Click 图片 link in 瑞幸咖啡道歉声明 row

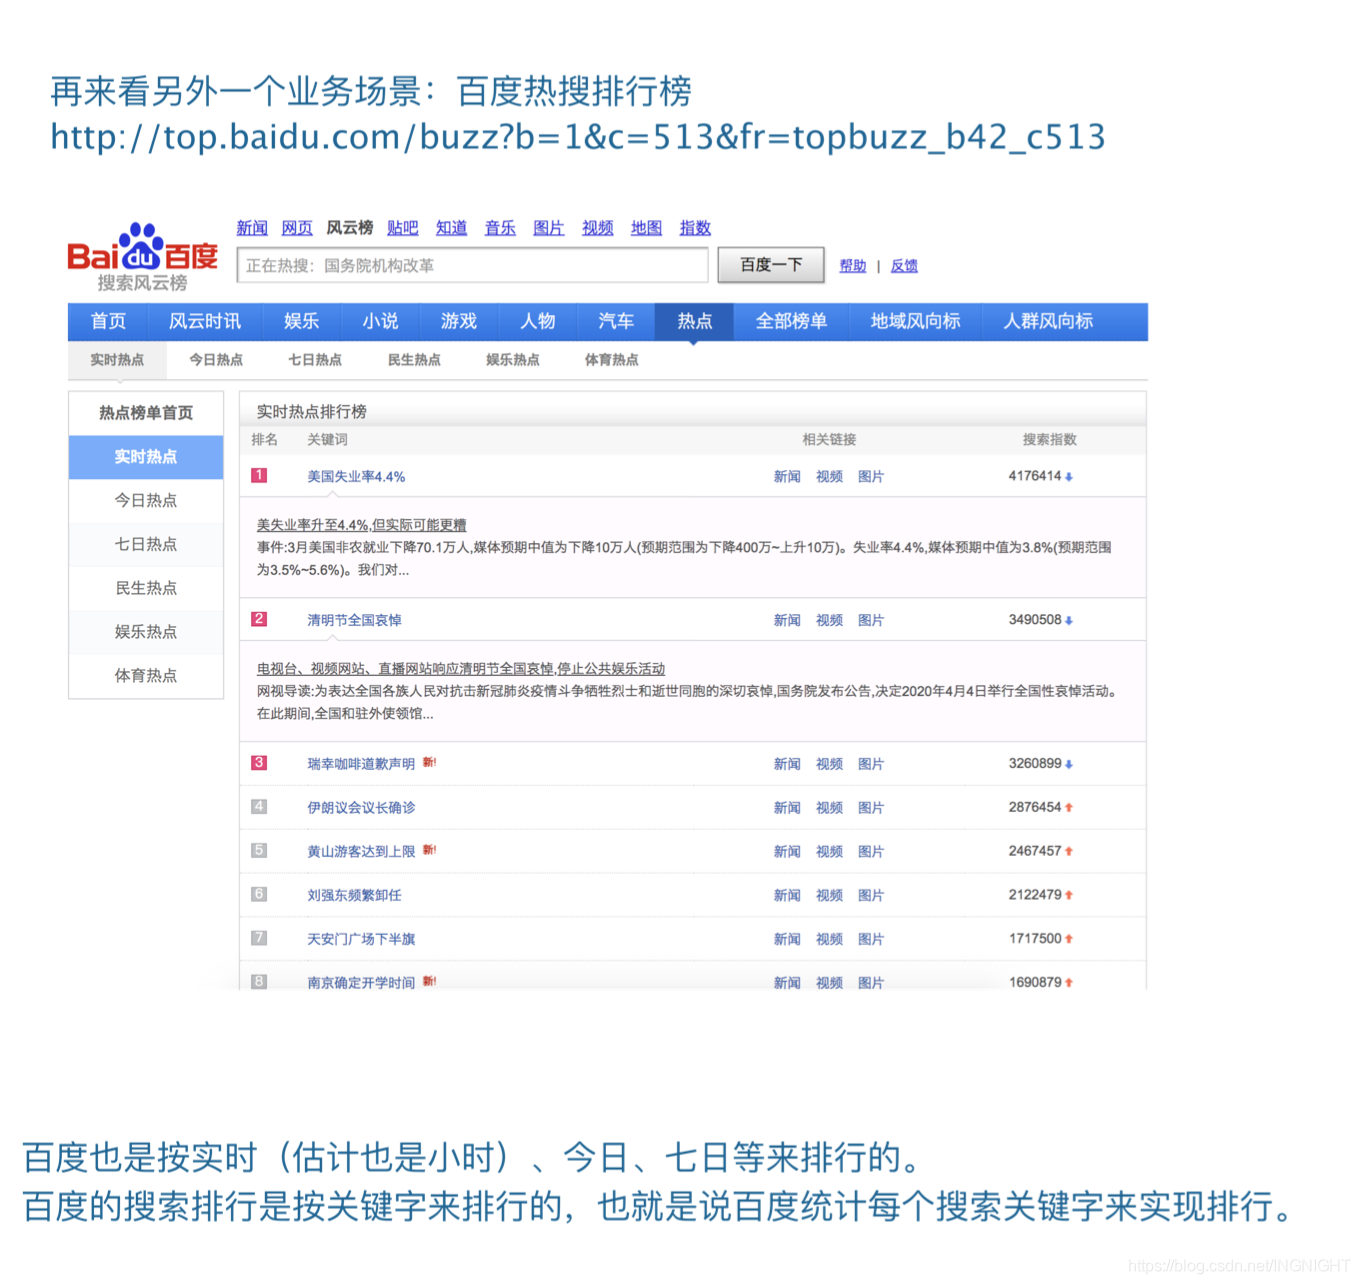[871, 764]
